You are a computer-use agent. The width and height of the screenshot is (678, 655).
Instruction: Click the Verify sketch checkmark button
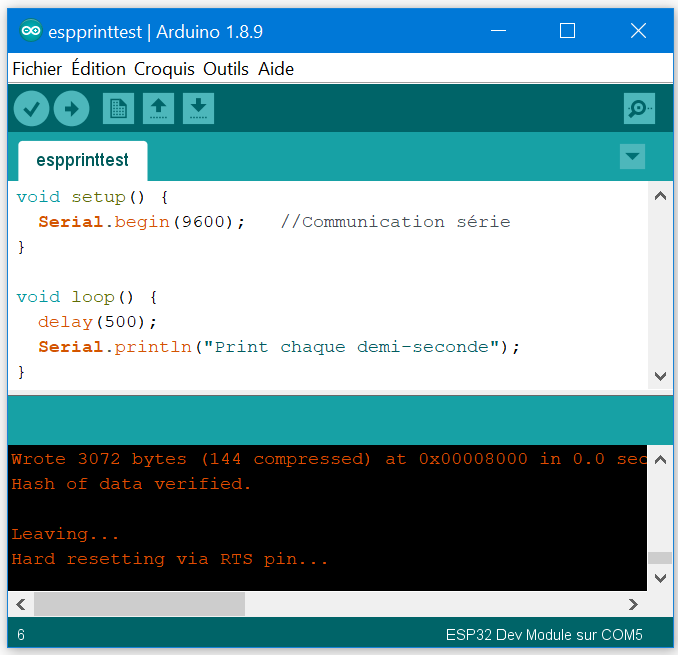[31, 109]
